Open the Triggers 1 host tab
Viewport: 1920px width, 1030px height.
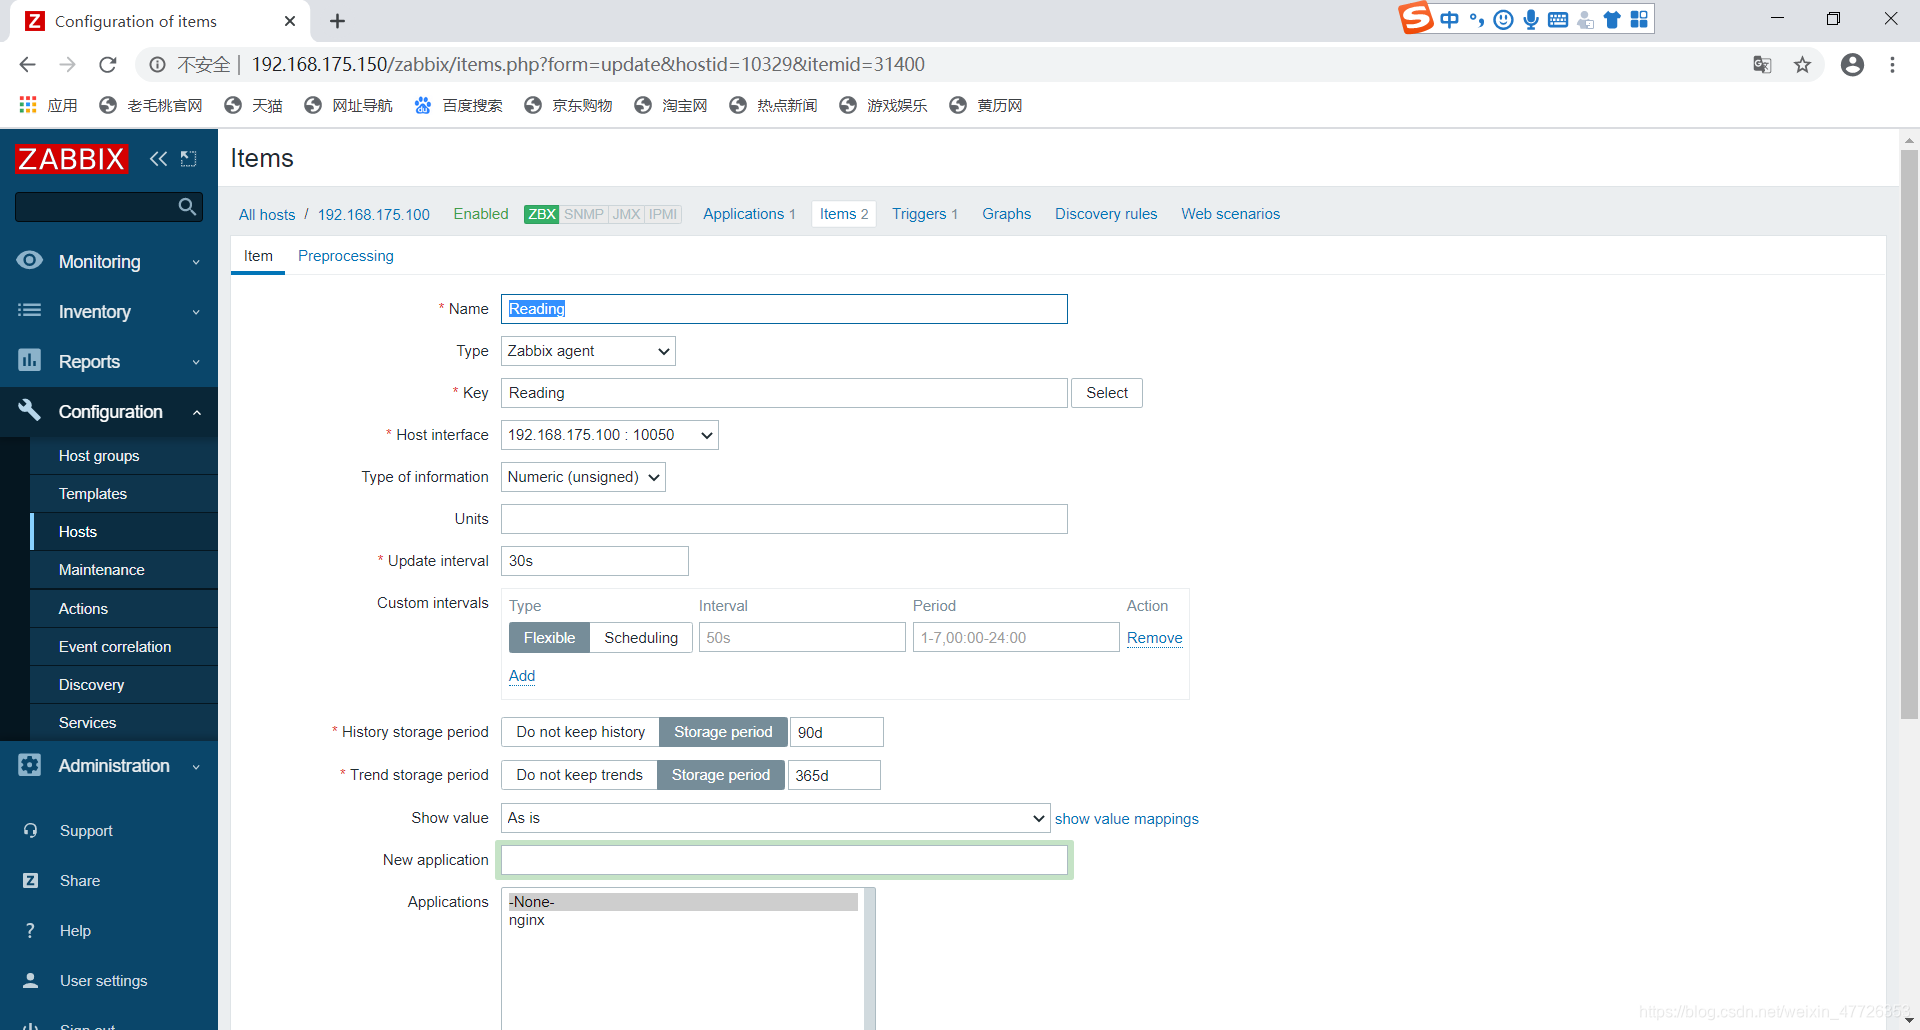(925, 214)
